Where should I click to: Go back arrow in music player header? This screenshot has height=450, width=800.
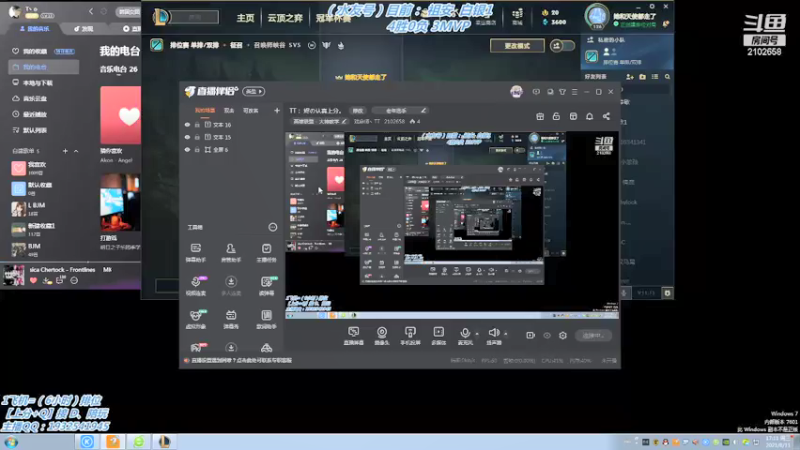point(91,11)
